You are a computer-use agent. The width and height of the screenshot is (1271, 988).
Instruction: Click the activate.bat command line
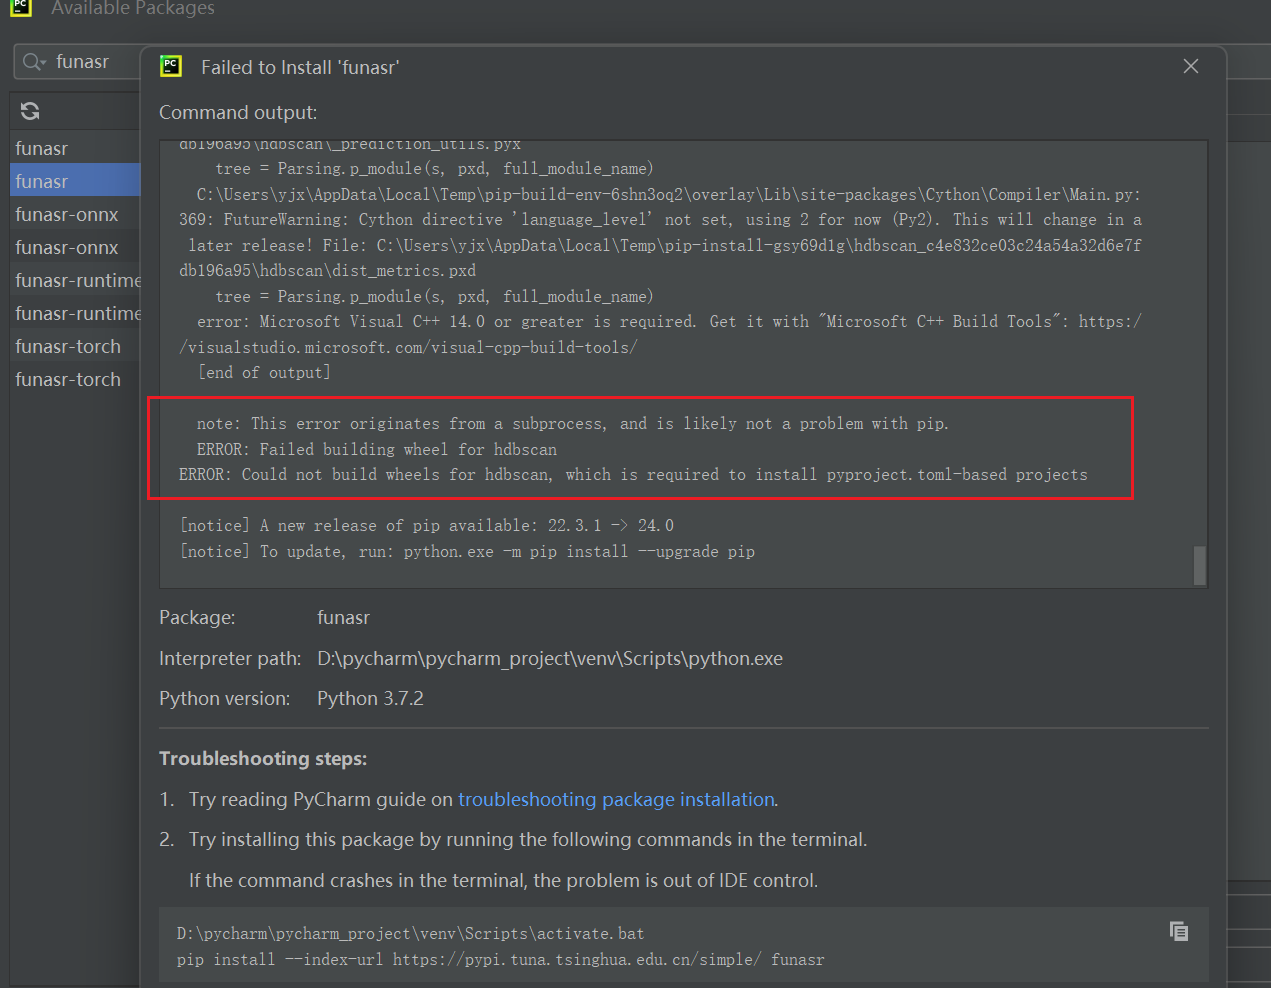(x=411, y=933)
